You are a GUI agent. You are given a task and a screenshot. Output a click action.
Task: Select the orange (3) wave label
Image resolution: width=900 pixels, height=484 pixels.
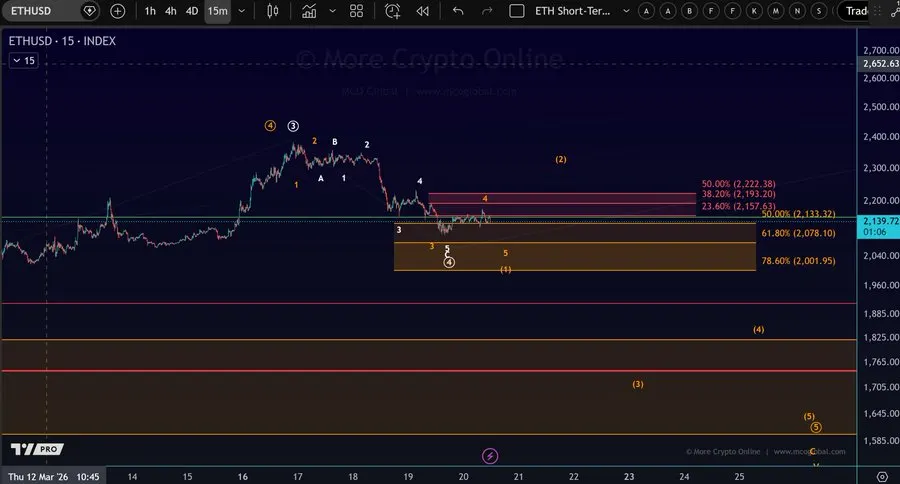[638, 384]
